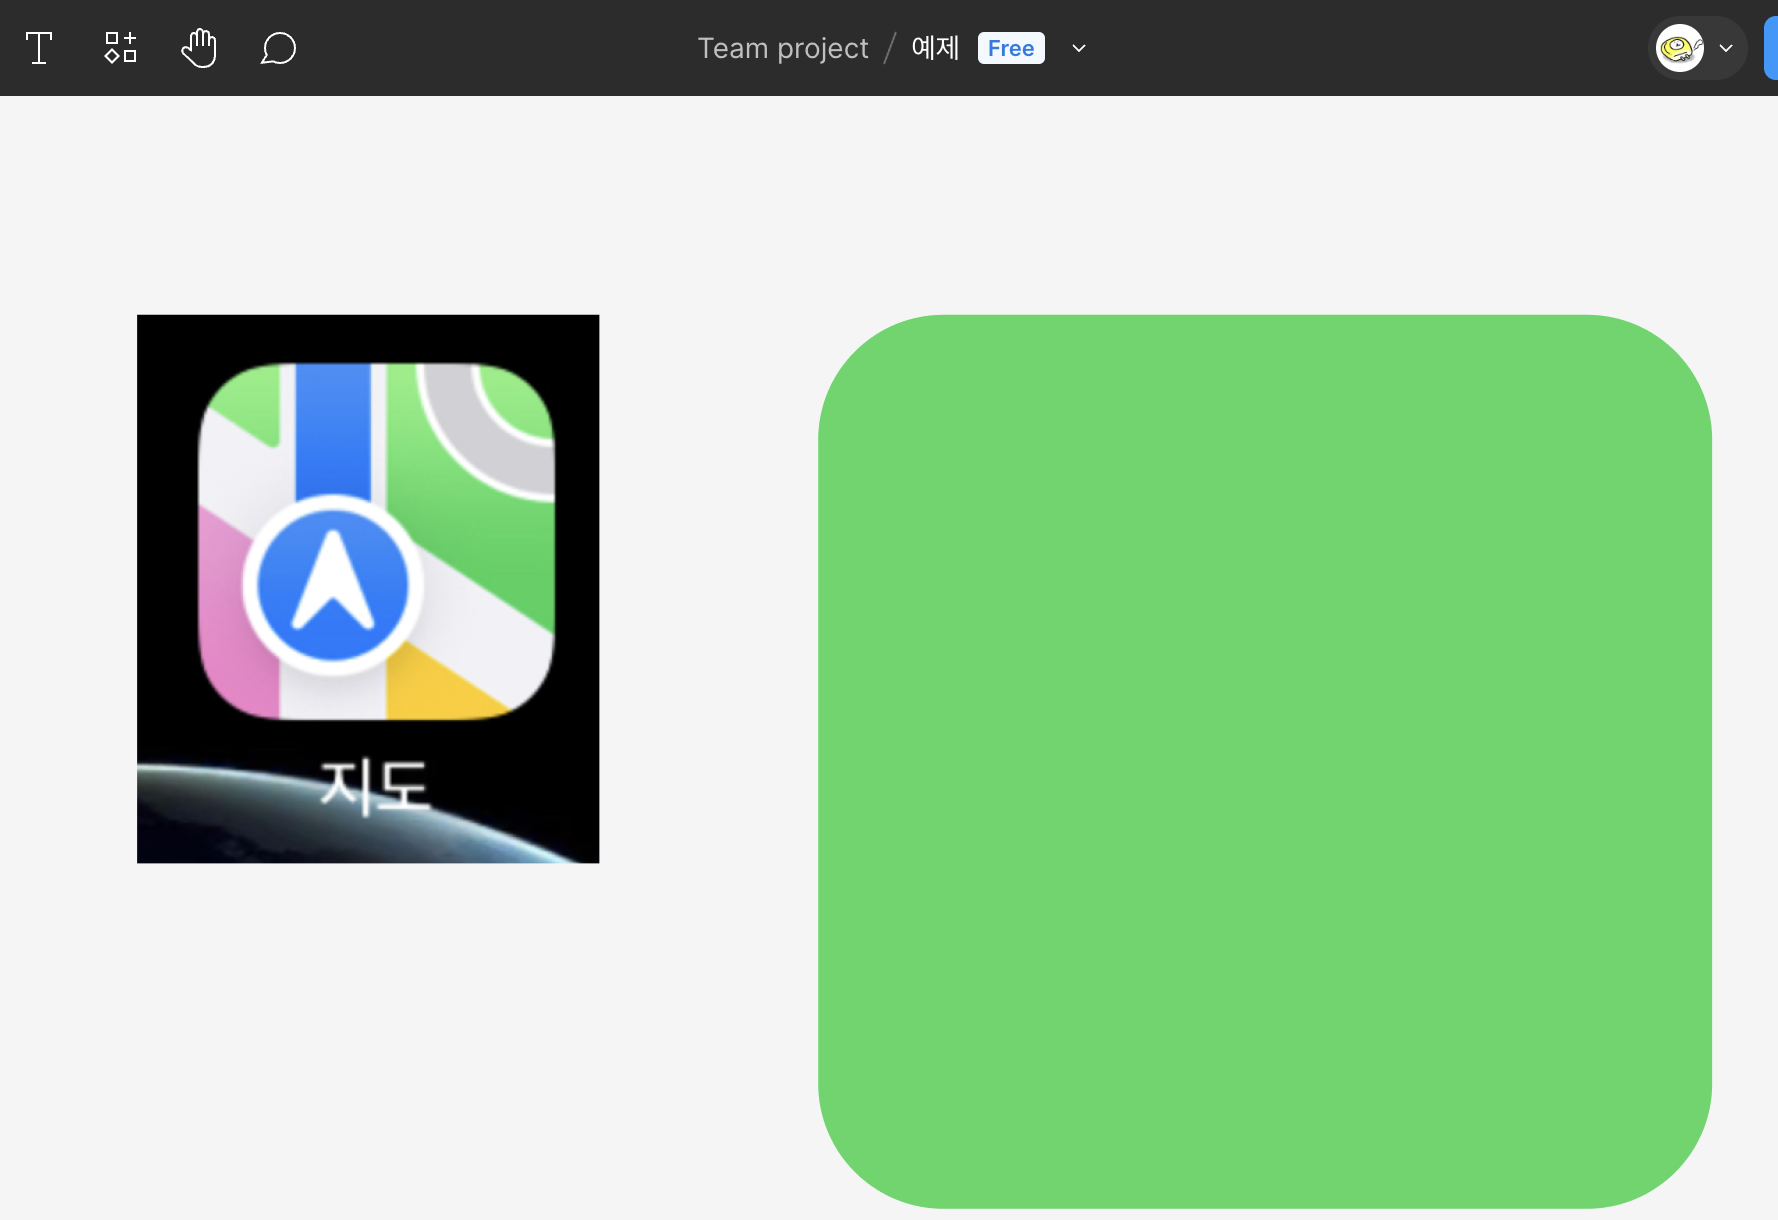Expand the avatar dropdown chevron
The width and height of the screenshot is (1778, 1220).
click(1726, 48)
